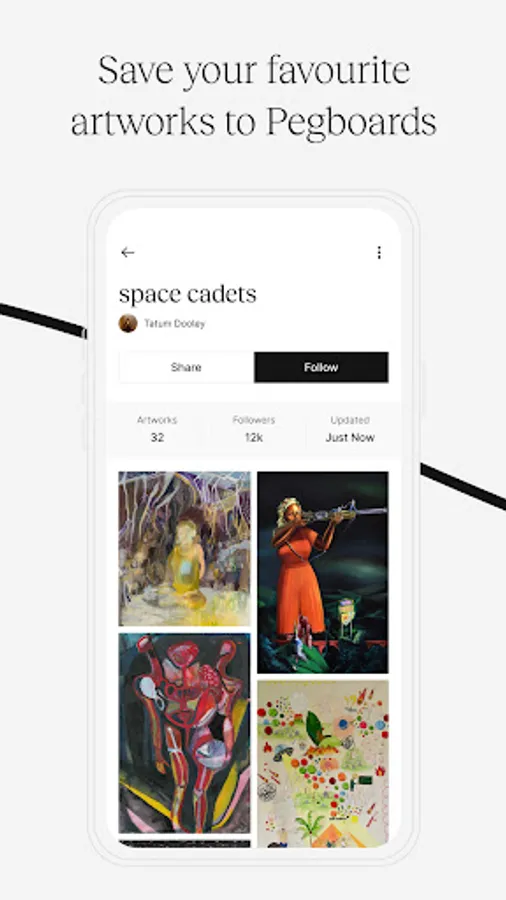Open the red anatomical figure painting
506x900 pixels.
tap(184, 733)
